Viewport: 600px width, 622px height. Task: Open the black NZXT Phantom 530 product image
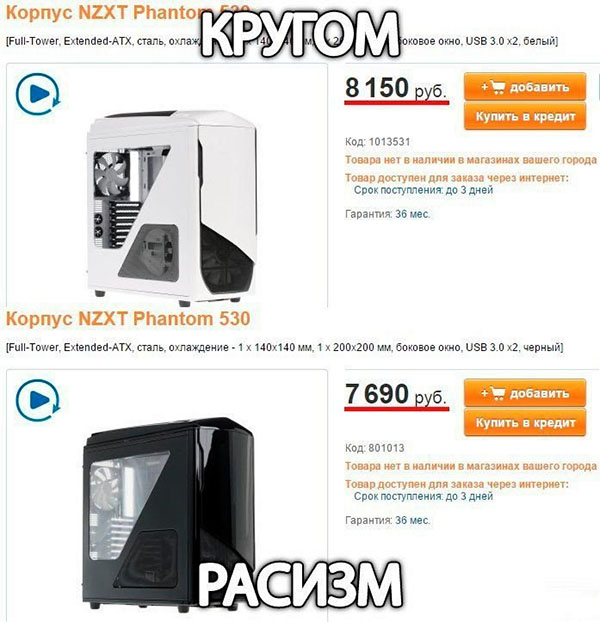click(x=169, y=514)
